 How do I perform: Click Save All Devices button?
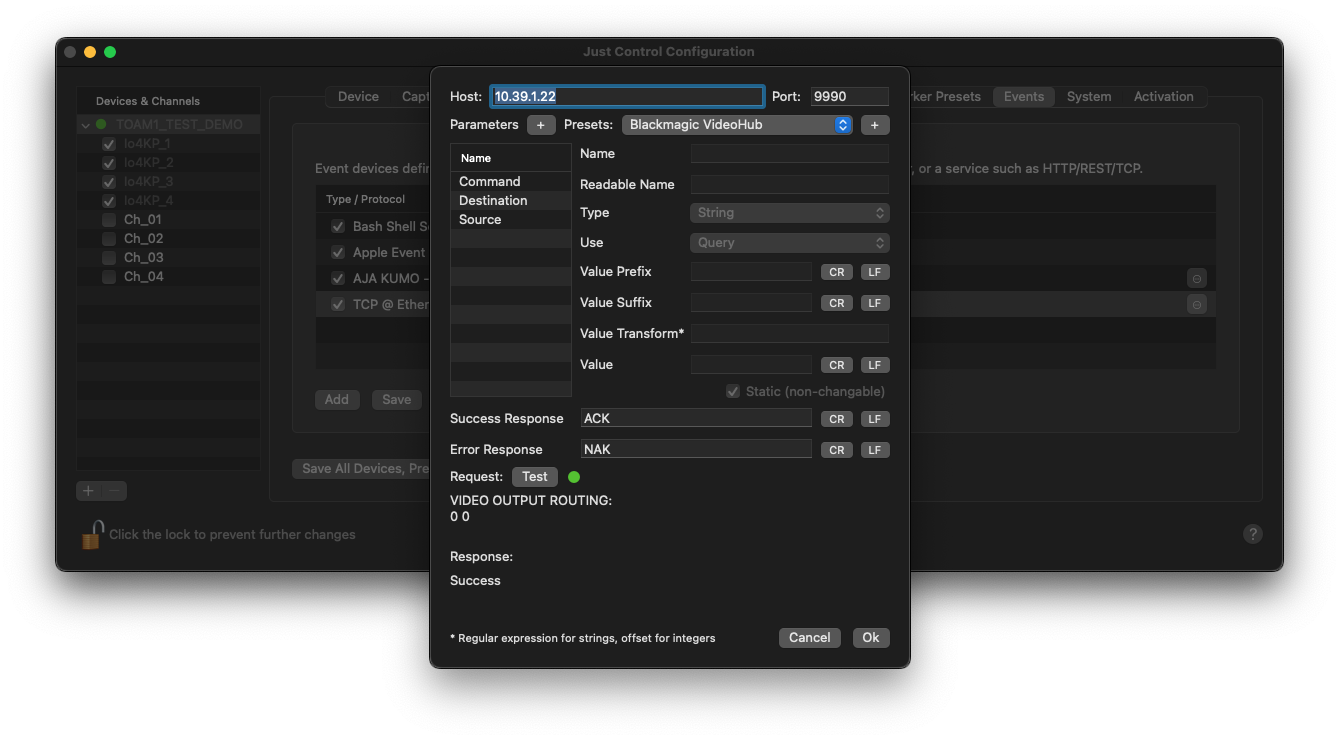tap(361, 469)
